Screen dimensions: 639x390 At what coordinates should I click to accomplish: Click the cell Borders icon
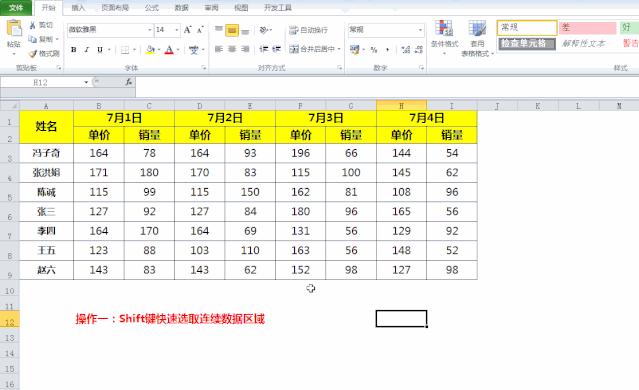(x=125, y=50)
